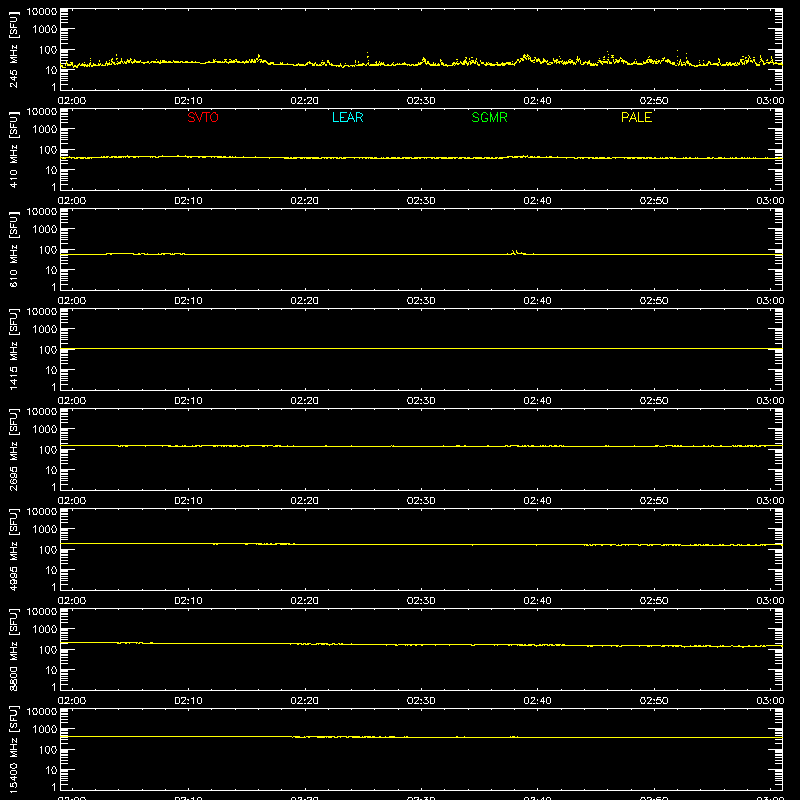Viewport: 800px width, 800px height.
Task: Click the flux peak near 02:39 on the 245 MHz trace
Action: pos(527,57)
